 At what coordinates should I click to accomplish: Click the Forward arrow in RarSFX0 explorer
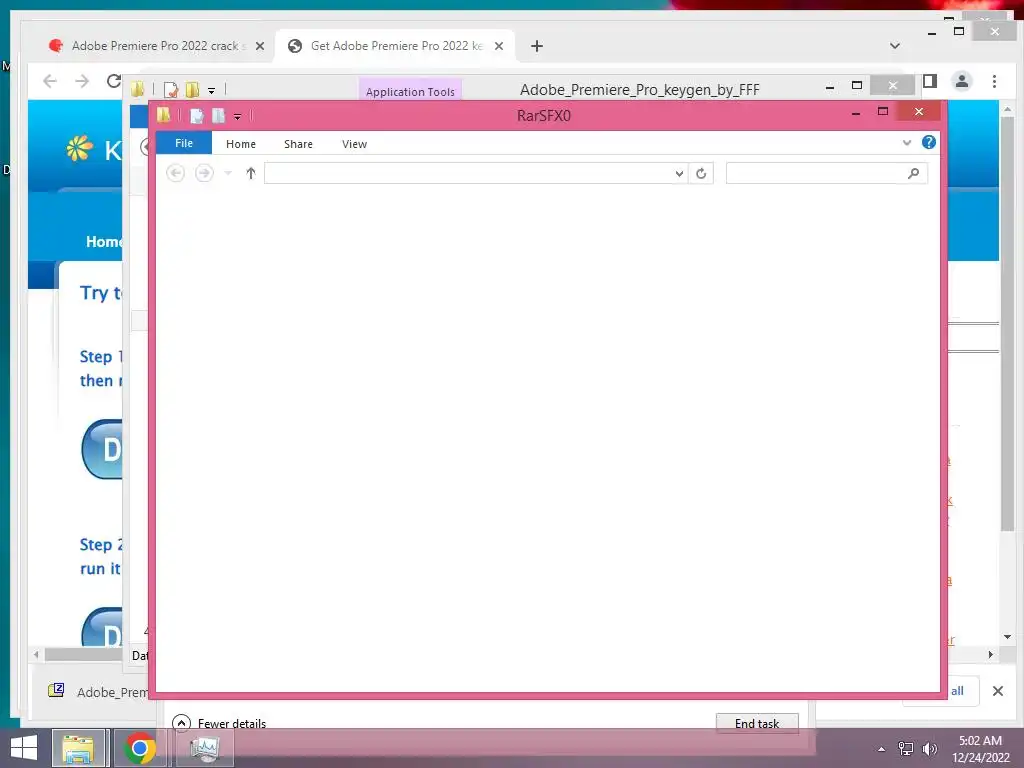point(204,173)
